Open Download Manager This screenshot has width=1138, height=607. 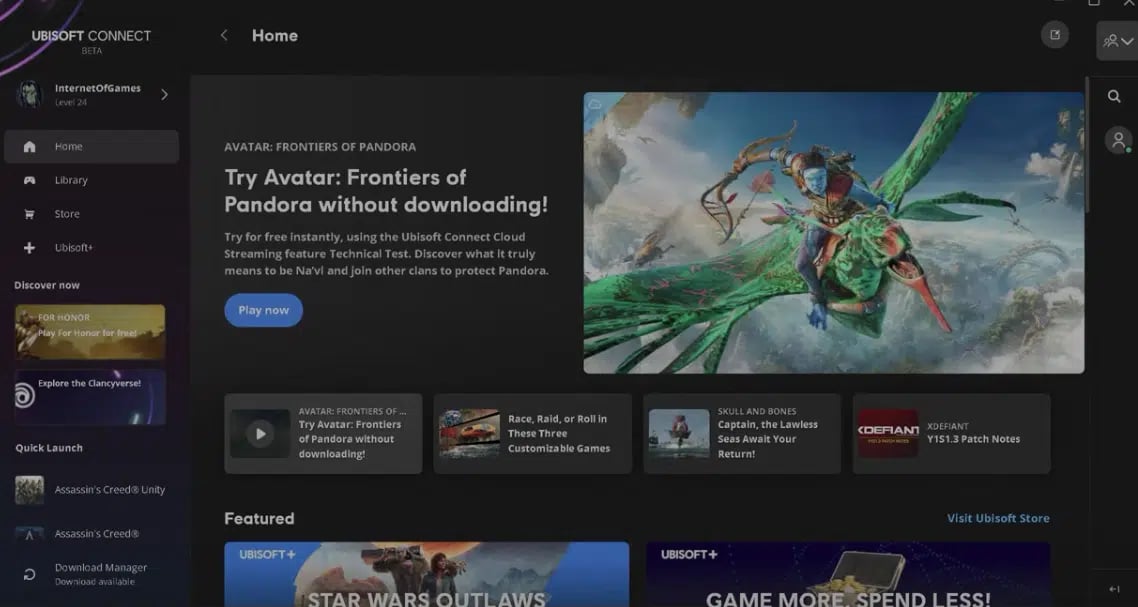91,574
